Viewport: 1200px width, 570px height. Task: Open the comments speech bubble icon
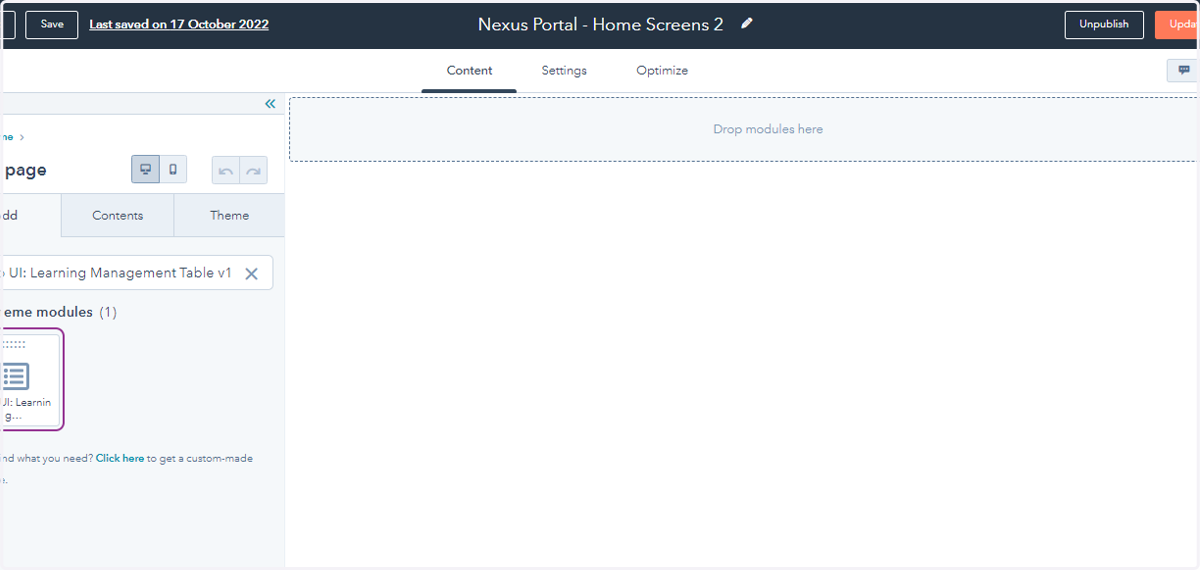point(1183,70)
